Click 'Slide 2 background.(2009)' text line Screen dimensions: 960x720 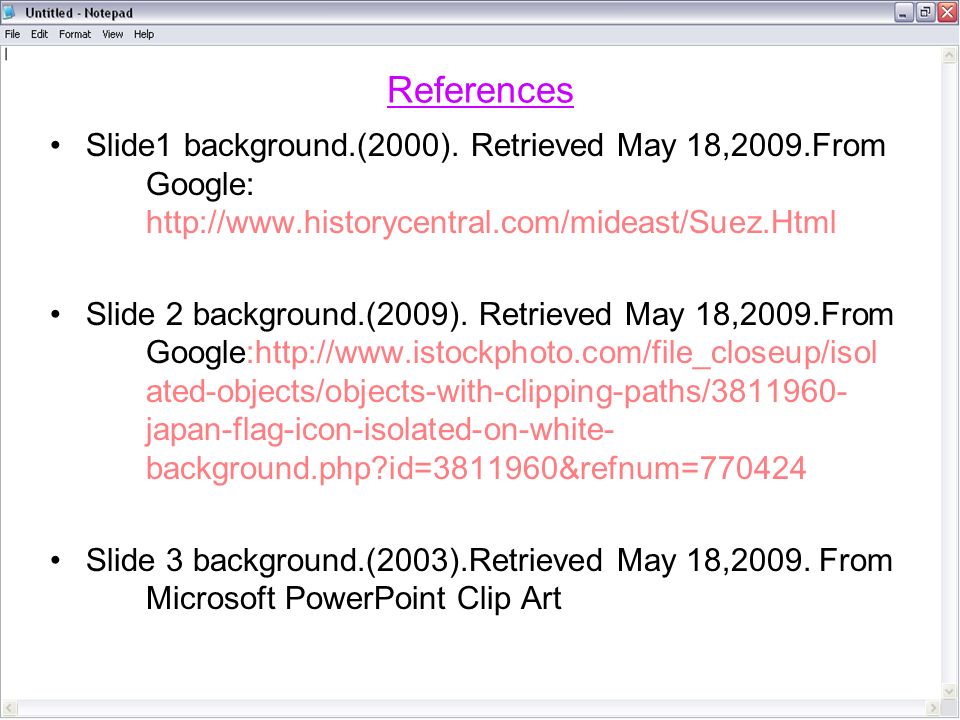click(489, 315)
